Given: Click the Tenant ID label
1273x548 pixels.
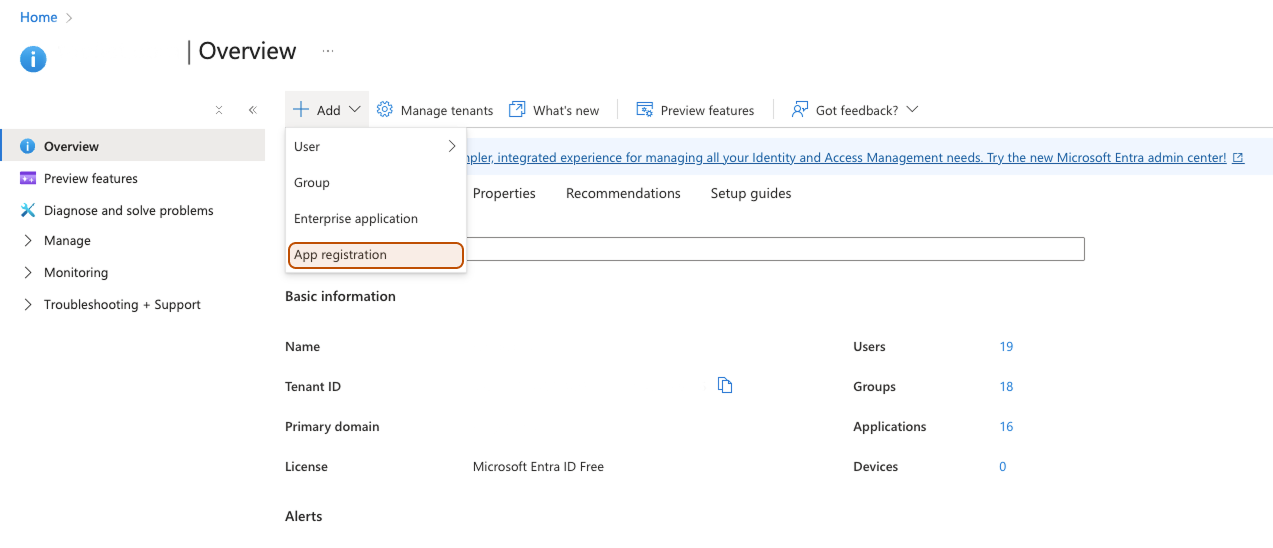Looking at the screenshot, I should (x=313, y=387).
